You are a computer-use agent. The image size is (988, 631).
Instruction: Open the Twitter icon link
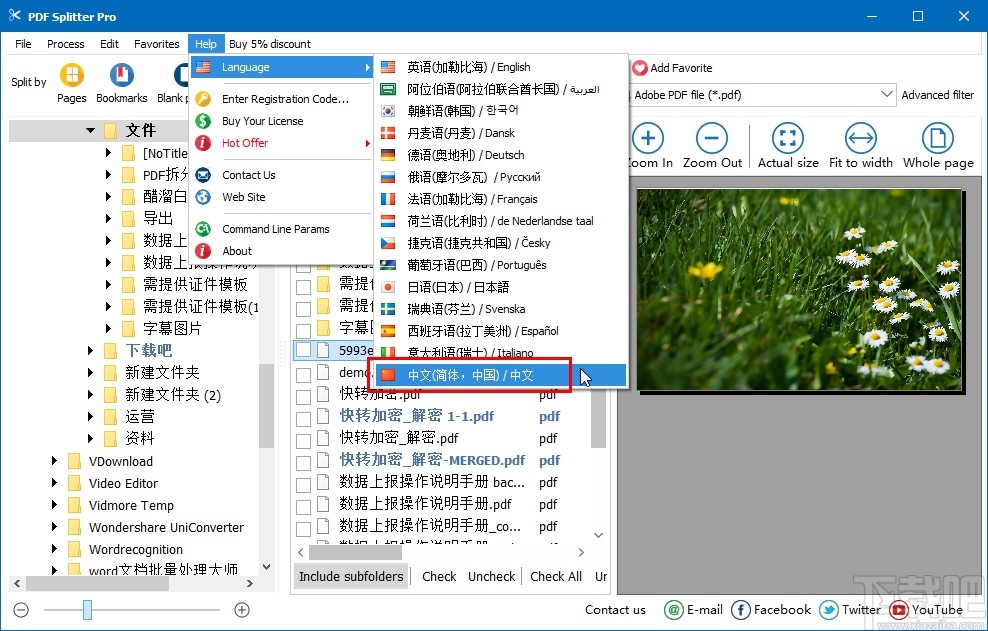point(829,610)
